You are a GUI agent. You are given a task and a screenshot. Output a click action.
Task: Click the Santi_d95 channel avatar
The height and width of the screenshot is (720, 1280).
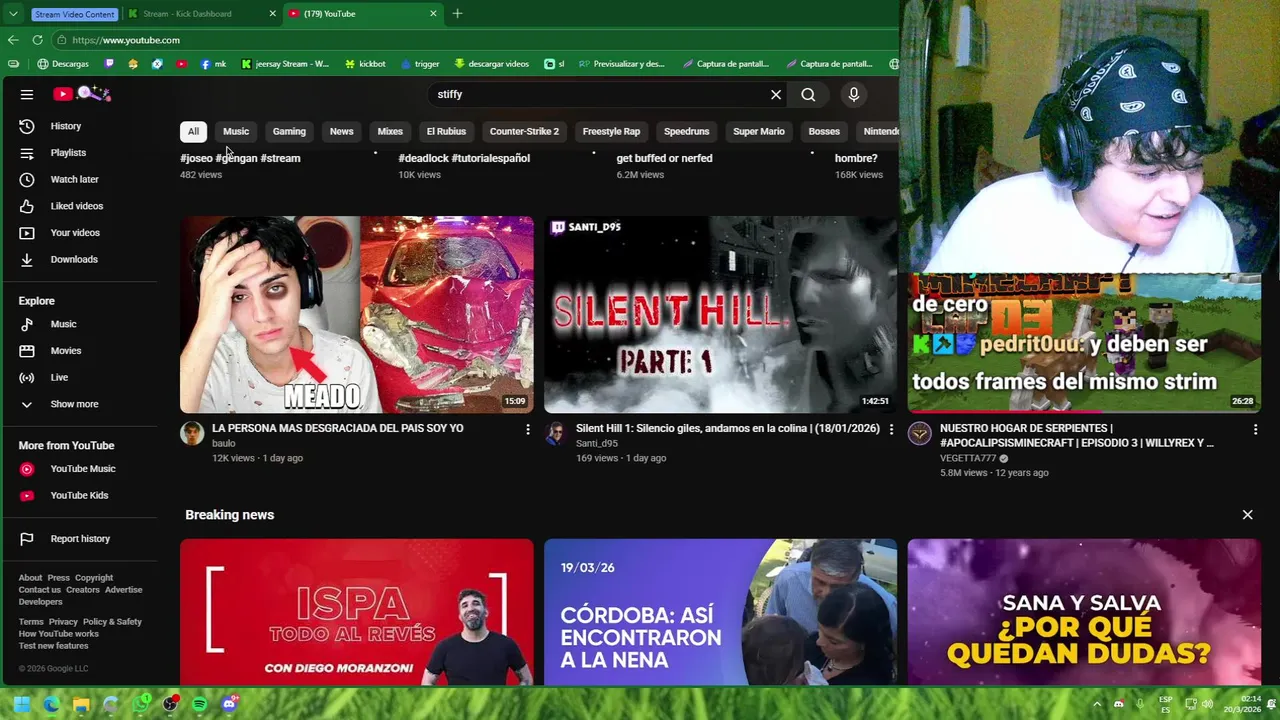(x=556, y=433)
